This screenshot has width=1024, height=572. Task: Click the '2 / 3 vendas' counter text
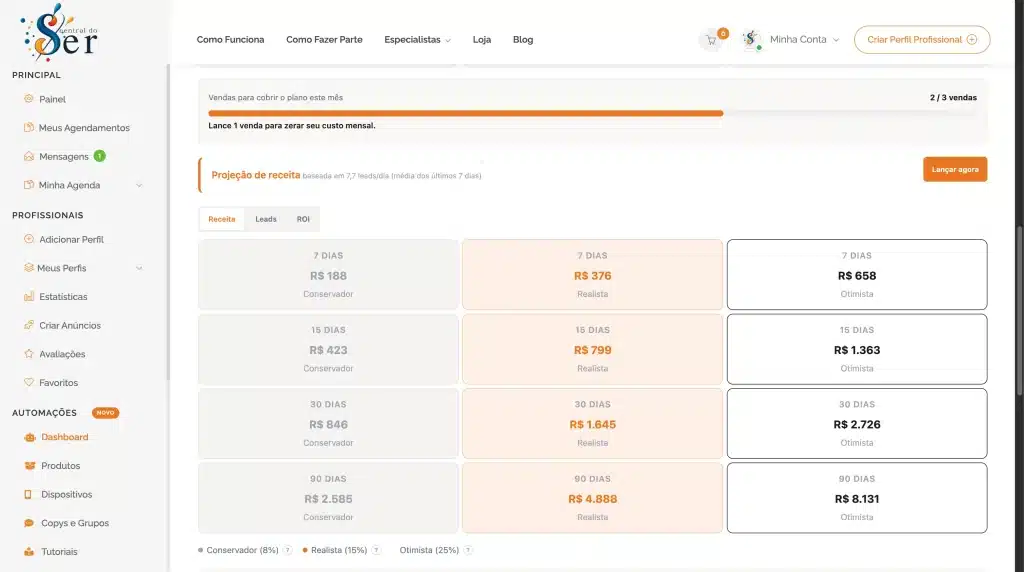pyautogui.click(x=953, y=97)
